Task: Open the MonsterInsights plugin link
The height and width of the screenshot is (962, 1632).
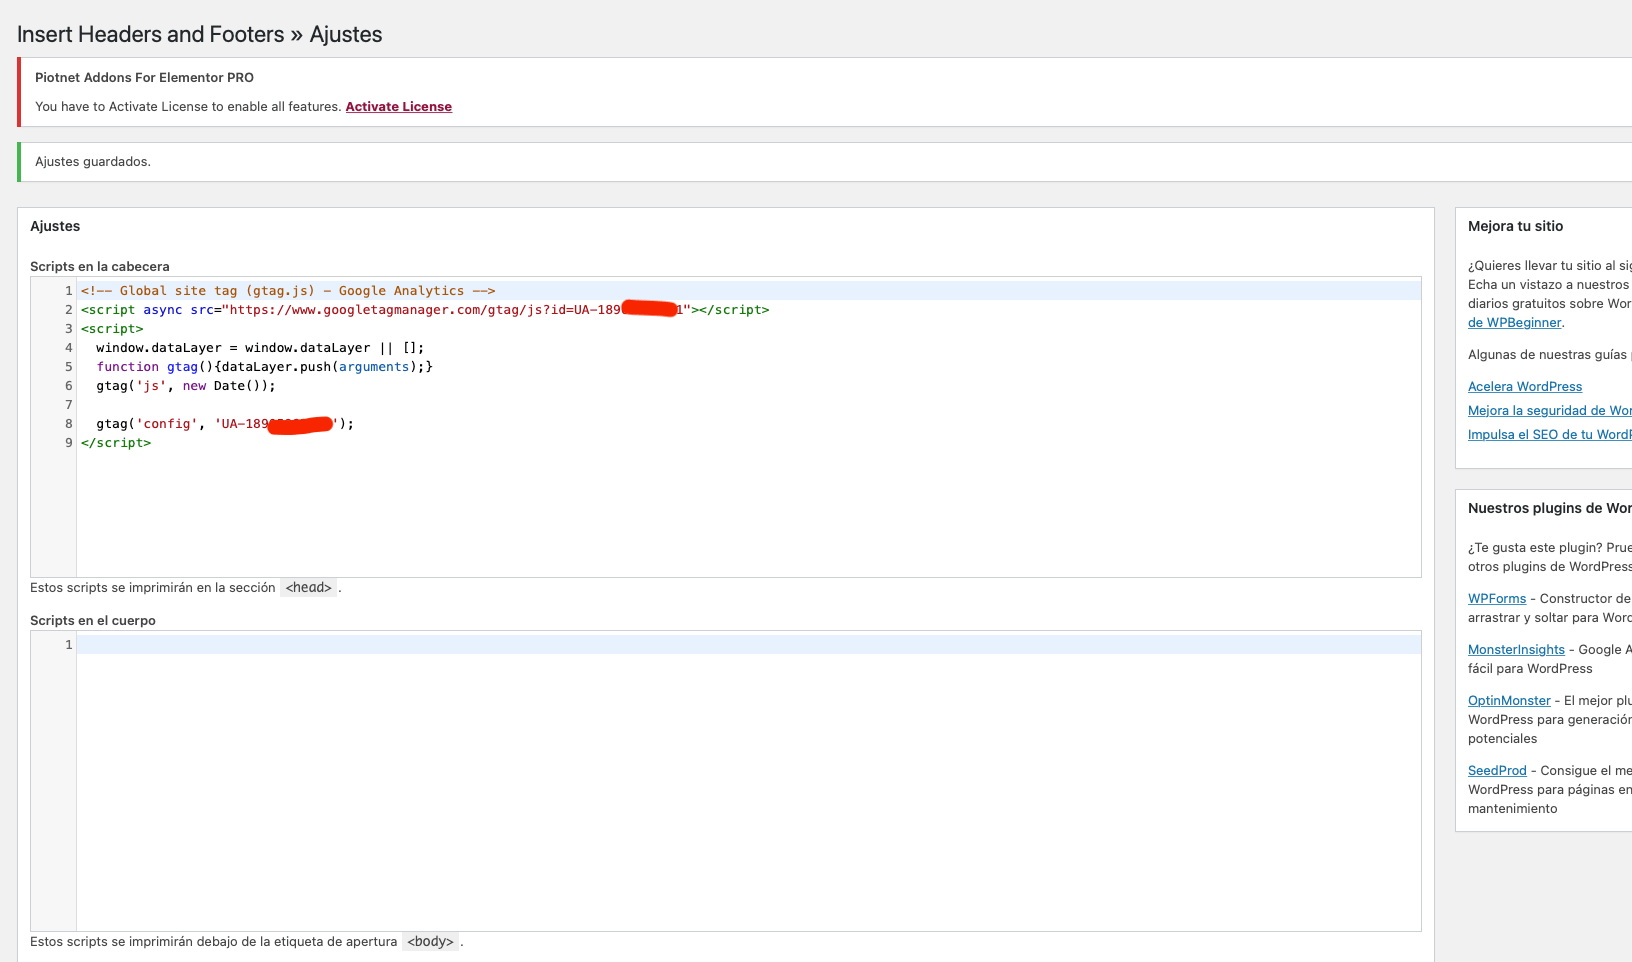Action: (x=1516, y=650)
